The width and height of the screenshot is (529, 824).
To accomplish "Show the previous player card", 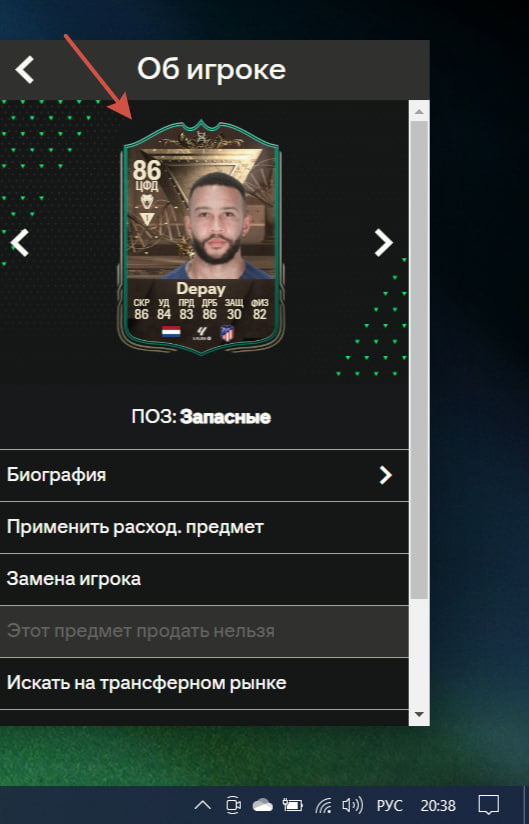I will [x=19, y=243].
